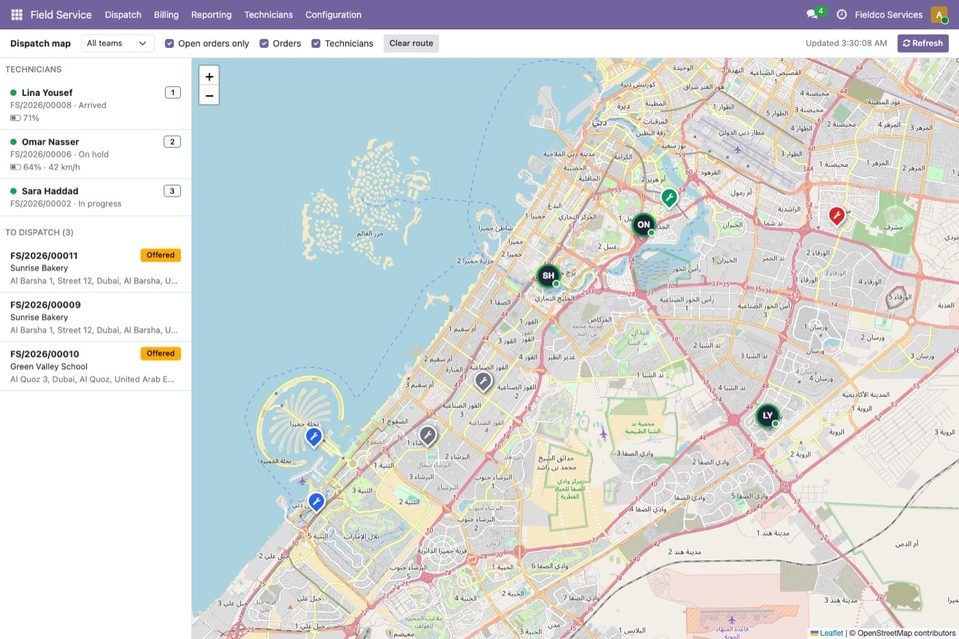Click the gray order pin in Al Barsha

[x=428, y=436]
